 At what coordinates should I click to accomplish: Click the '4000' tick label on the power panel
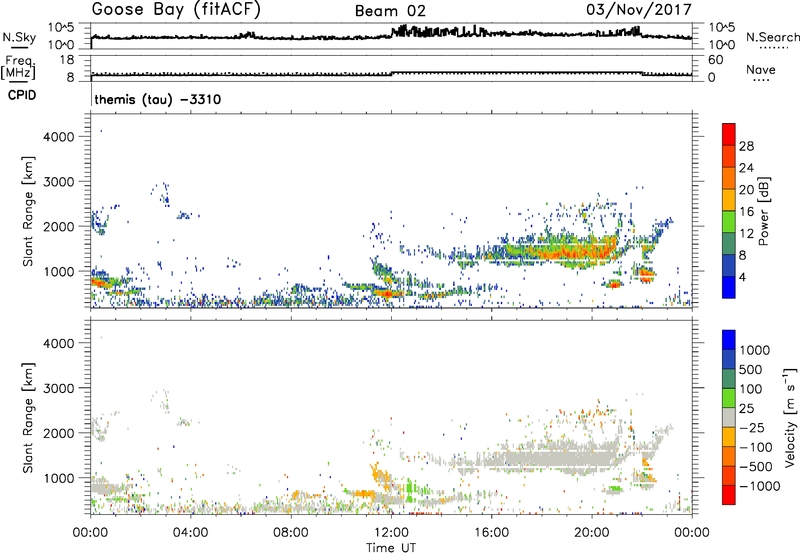pyautogui.click(x=58, y=137)
